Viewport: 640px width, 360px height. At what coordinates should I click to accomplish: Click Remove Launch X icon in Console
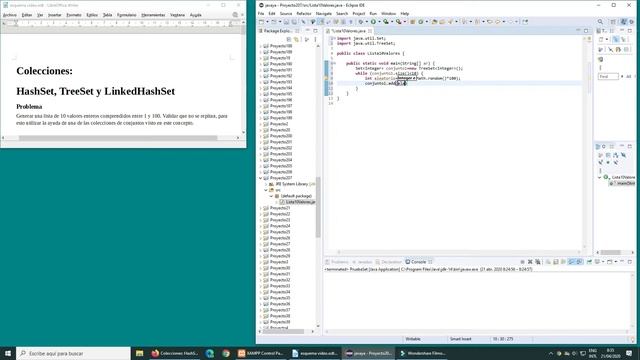coord(530,262)
